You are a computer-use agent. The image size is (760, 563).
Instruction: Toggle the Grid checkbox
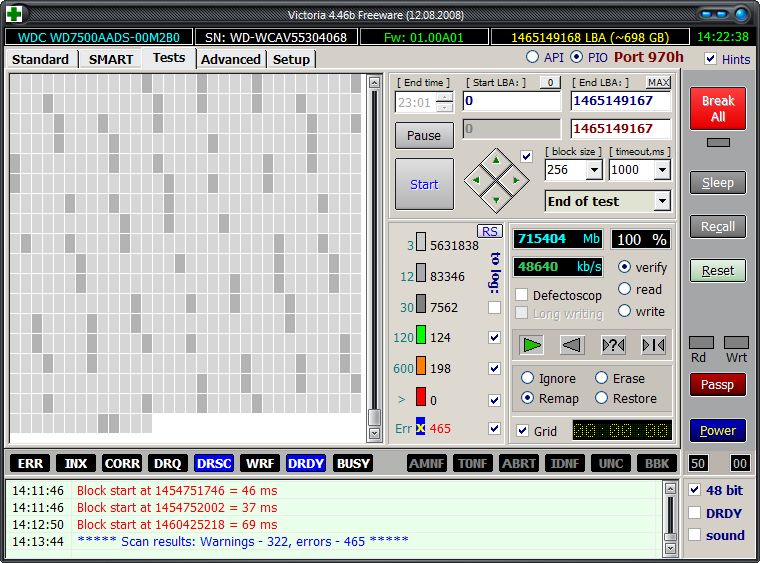(522, 431)
